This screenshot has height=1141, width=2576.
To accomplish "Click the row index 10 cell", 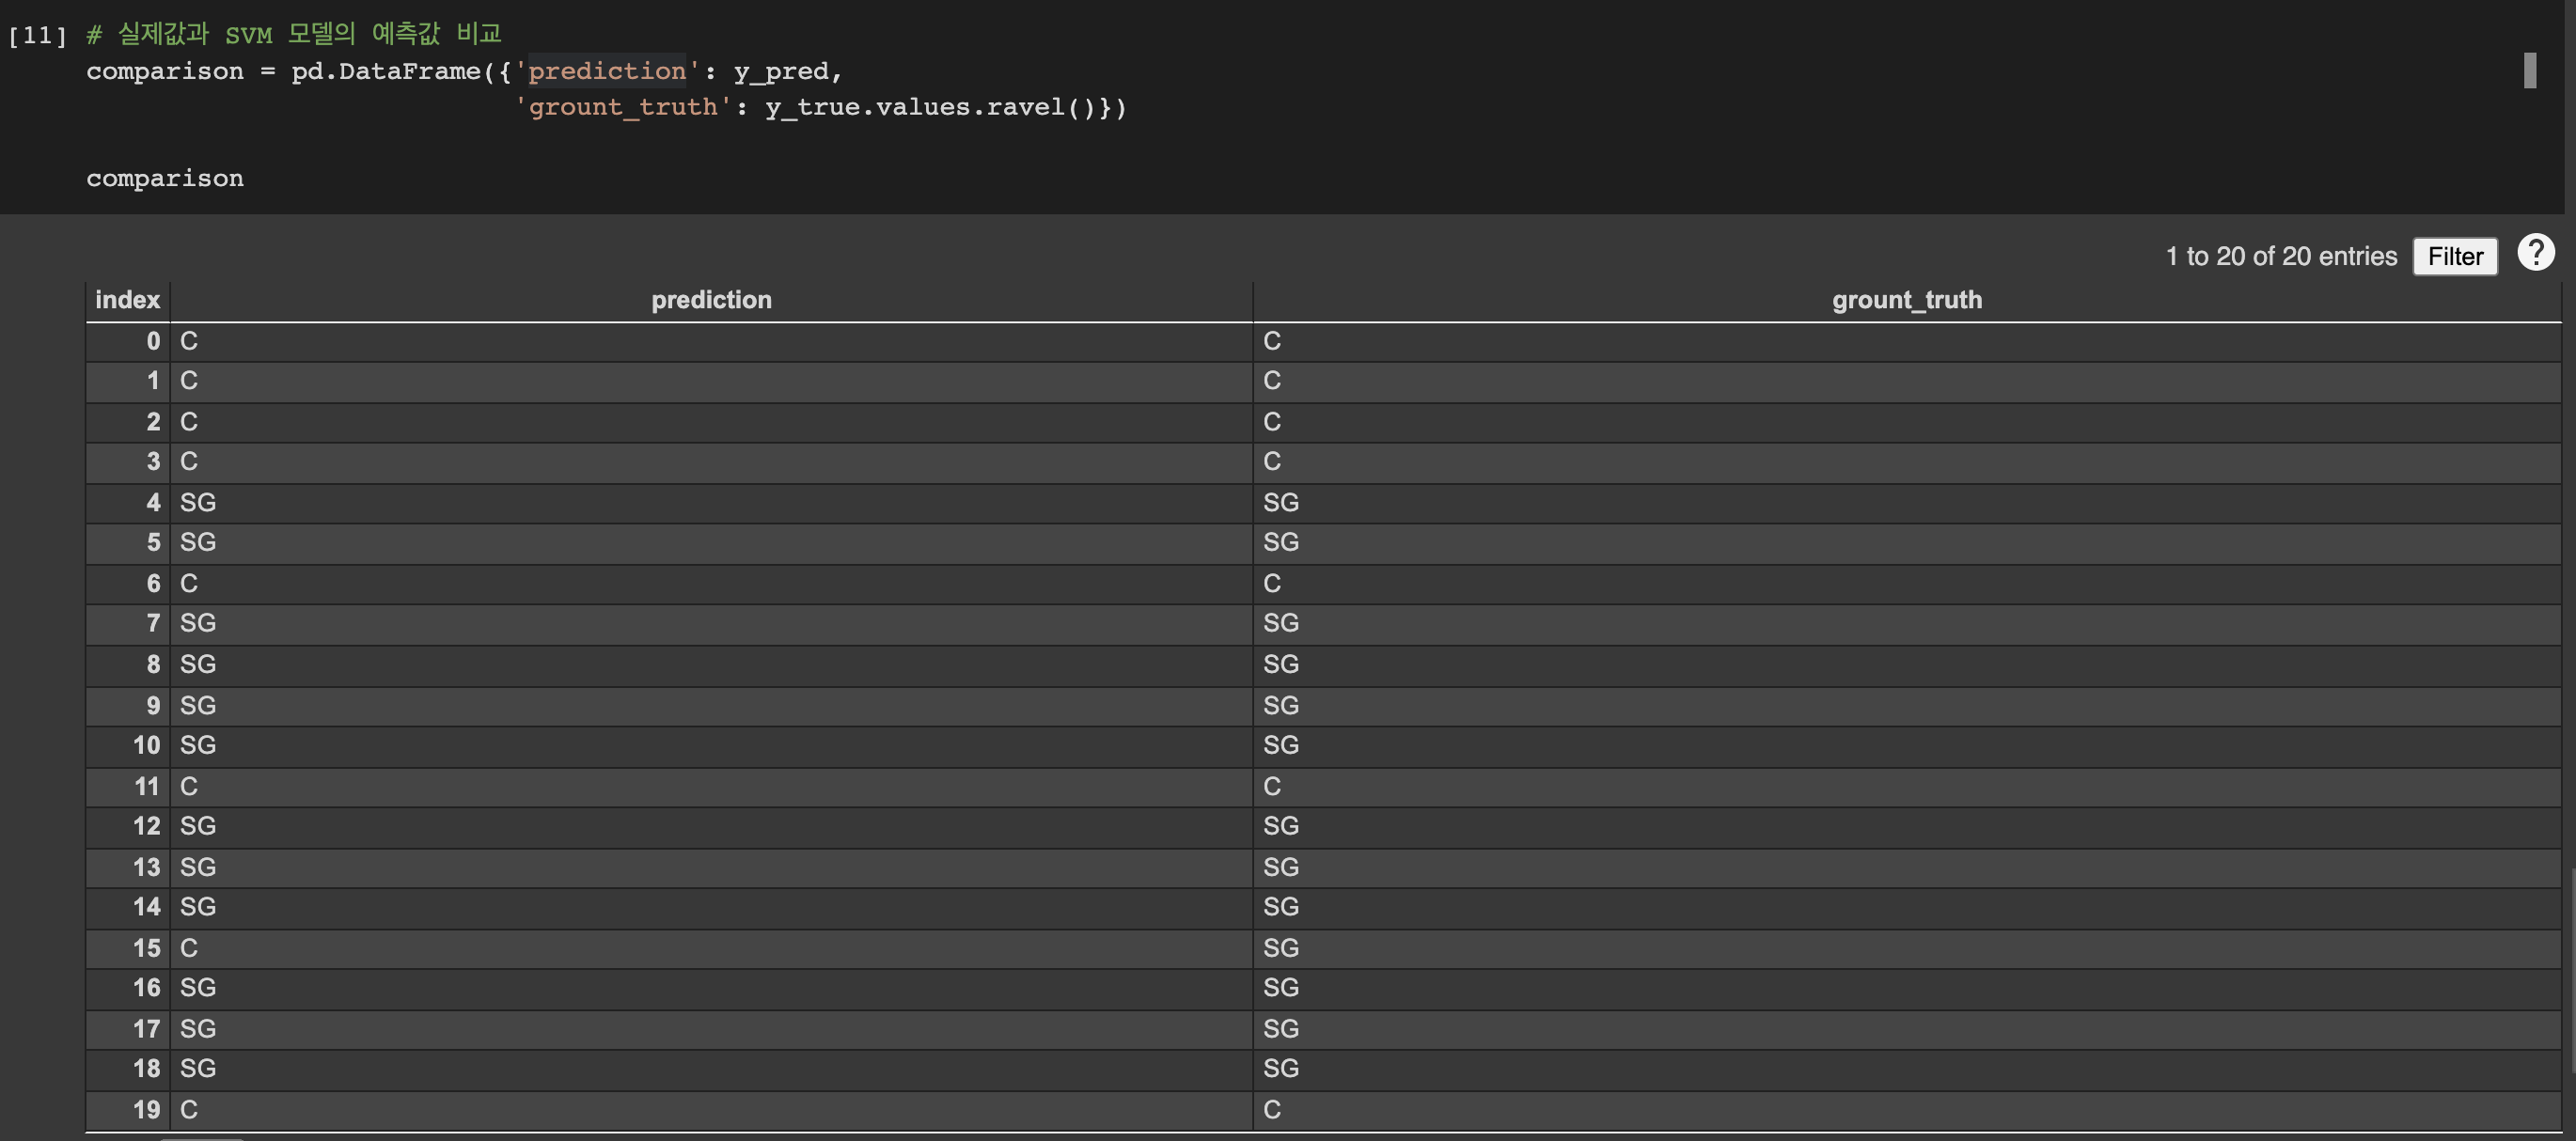I will (146, 745).
